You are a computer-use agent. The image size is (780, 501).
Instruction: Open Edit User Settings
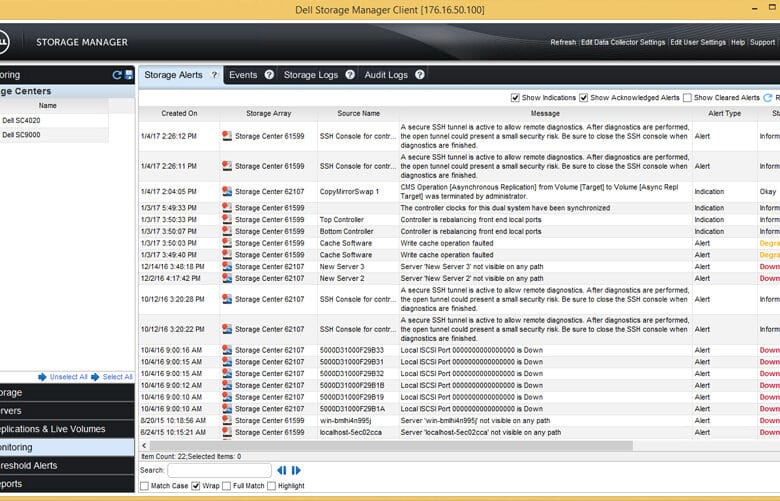(x=698, y=42)
